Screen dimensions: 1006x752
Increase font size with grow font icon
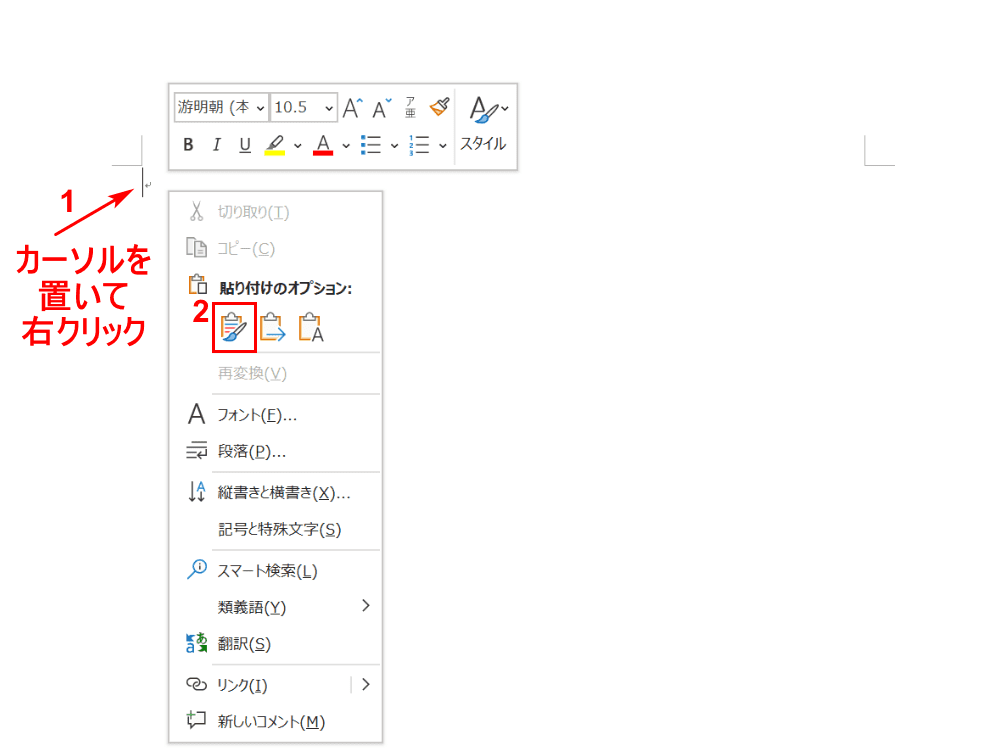tap(352, 108)
